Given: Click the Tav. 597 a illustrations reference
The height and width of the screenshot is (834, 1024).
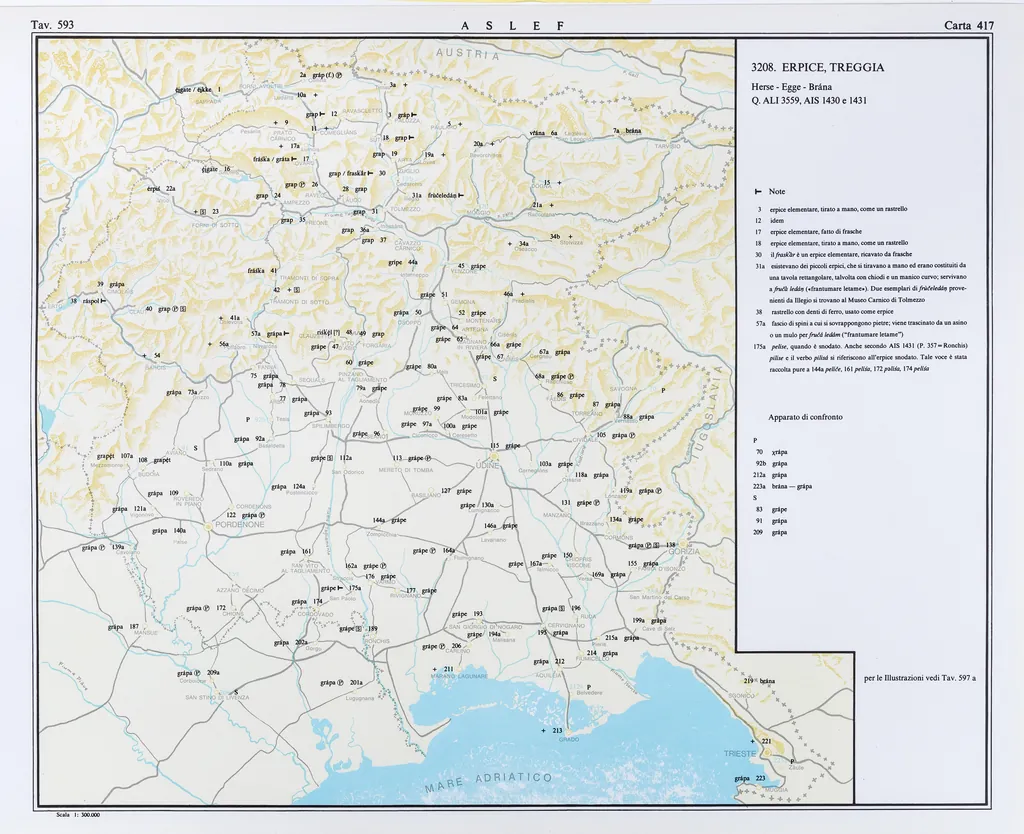Looking at the screenshot, I should pyautogui.click(x=919, y=679).
